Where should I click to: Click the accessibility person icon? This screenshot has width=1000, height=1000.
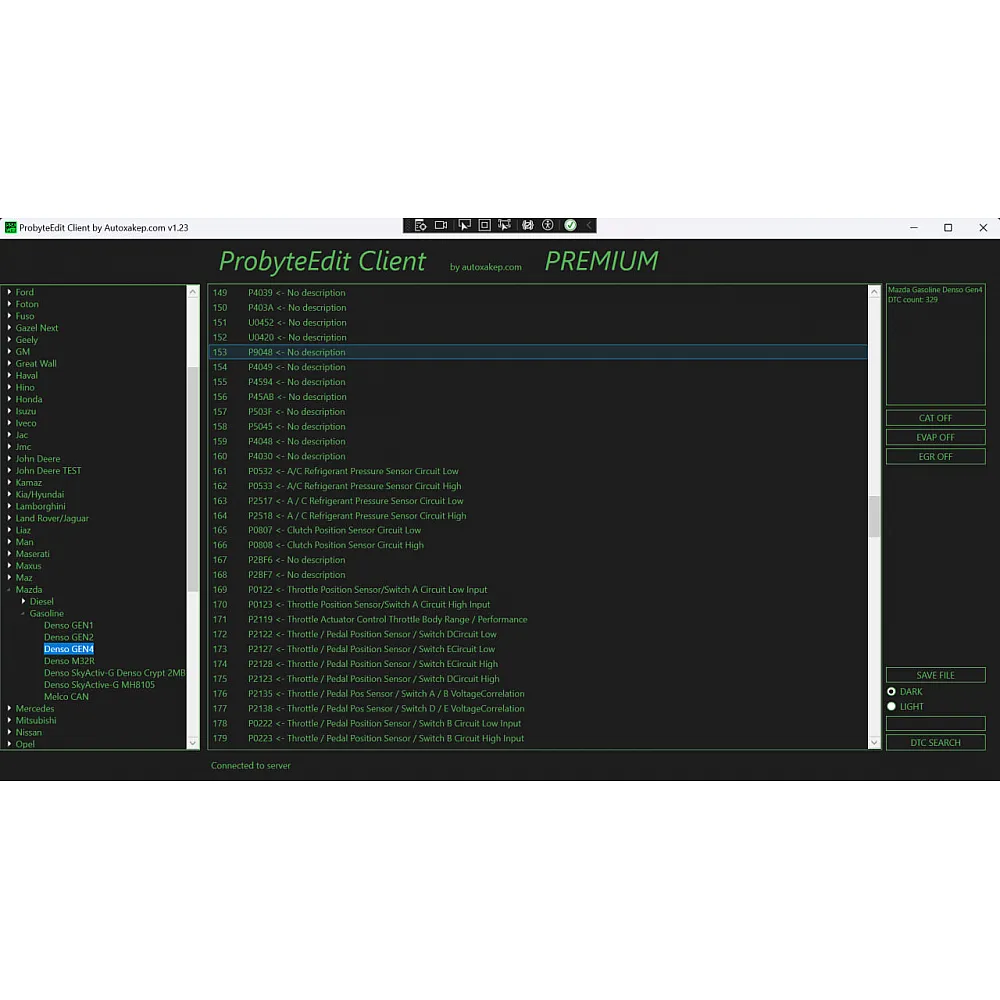[548, 226]
